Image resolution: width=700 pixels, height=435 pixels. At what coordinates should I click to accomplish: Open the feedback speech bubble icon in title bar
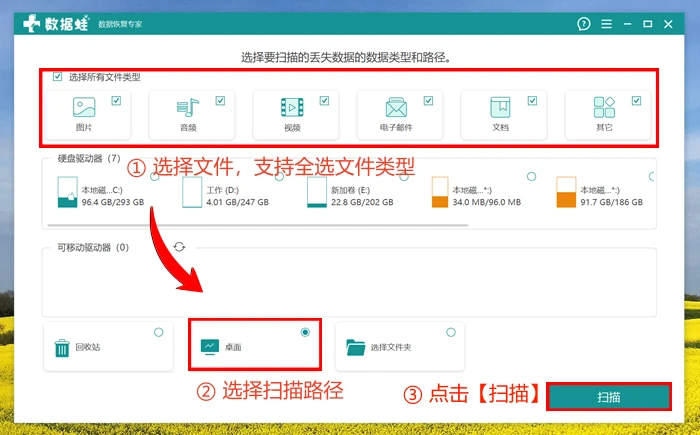584,23
